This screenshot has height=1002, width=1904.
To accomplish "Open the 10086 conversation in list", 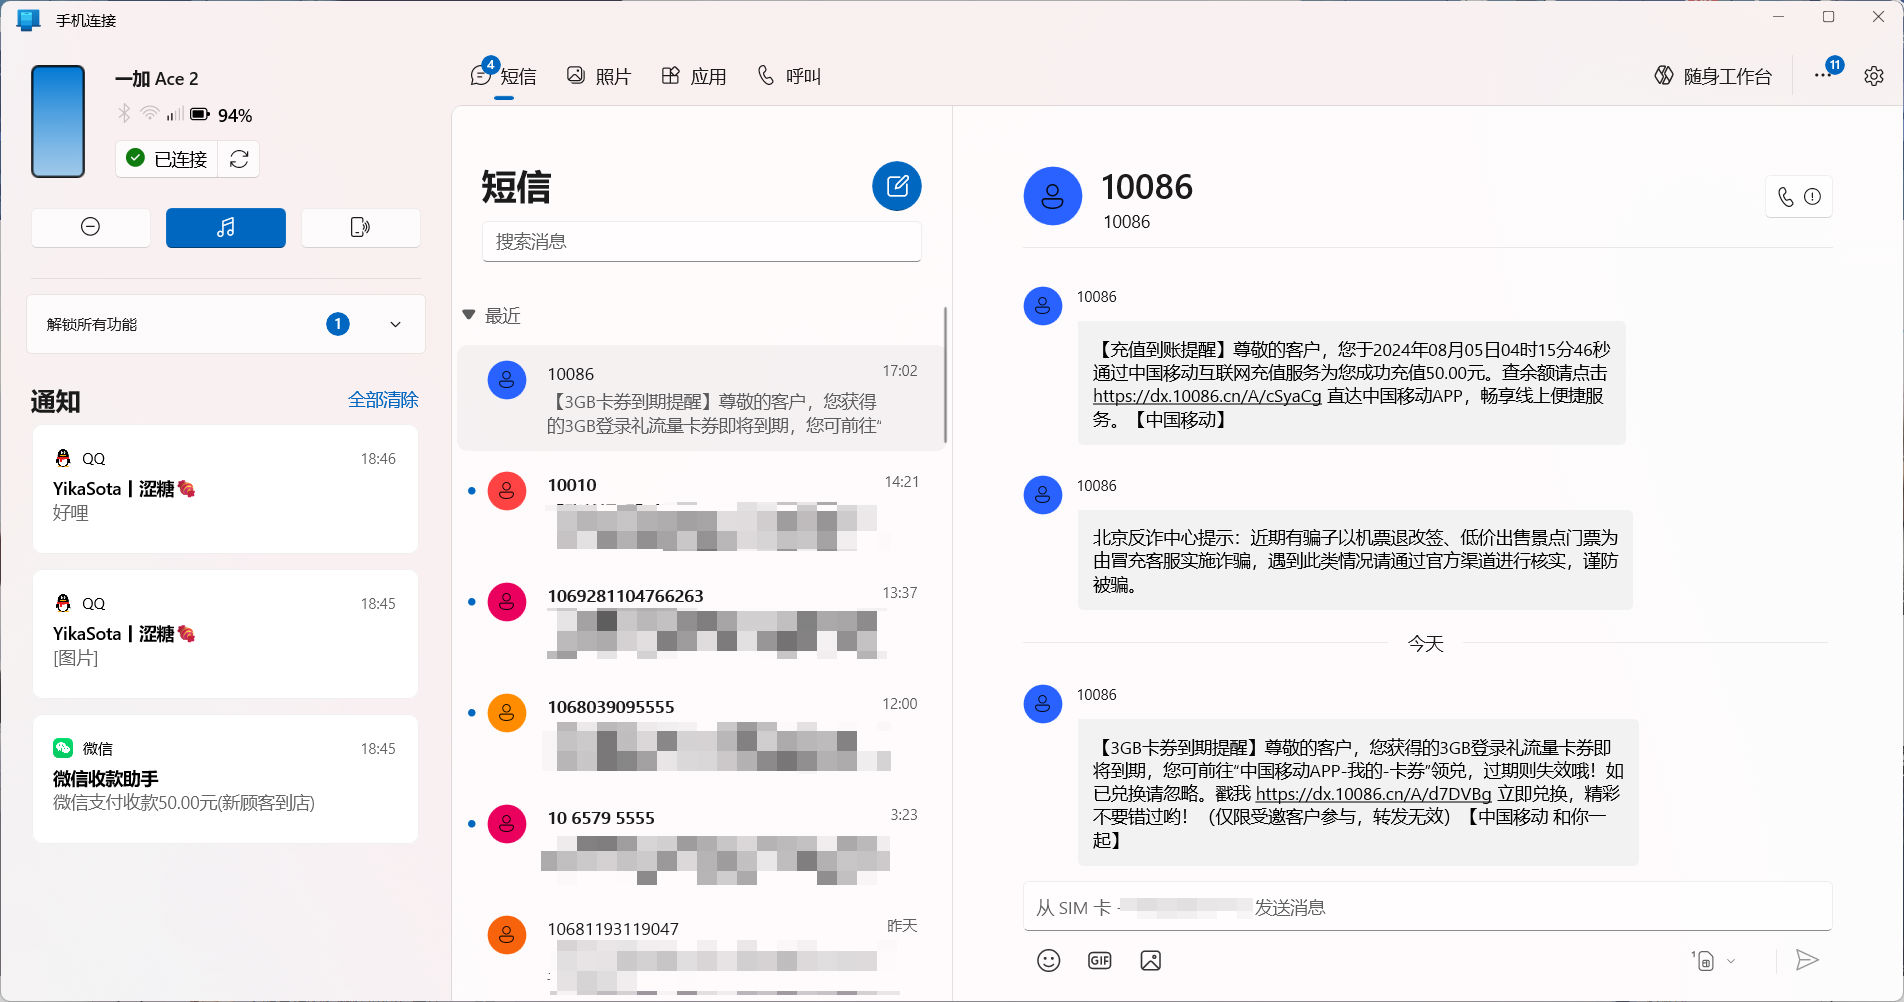I will (700, 398).
